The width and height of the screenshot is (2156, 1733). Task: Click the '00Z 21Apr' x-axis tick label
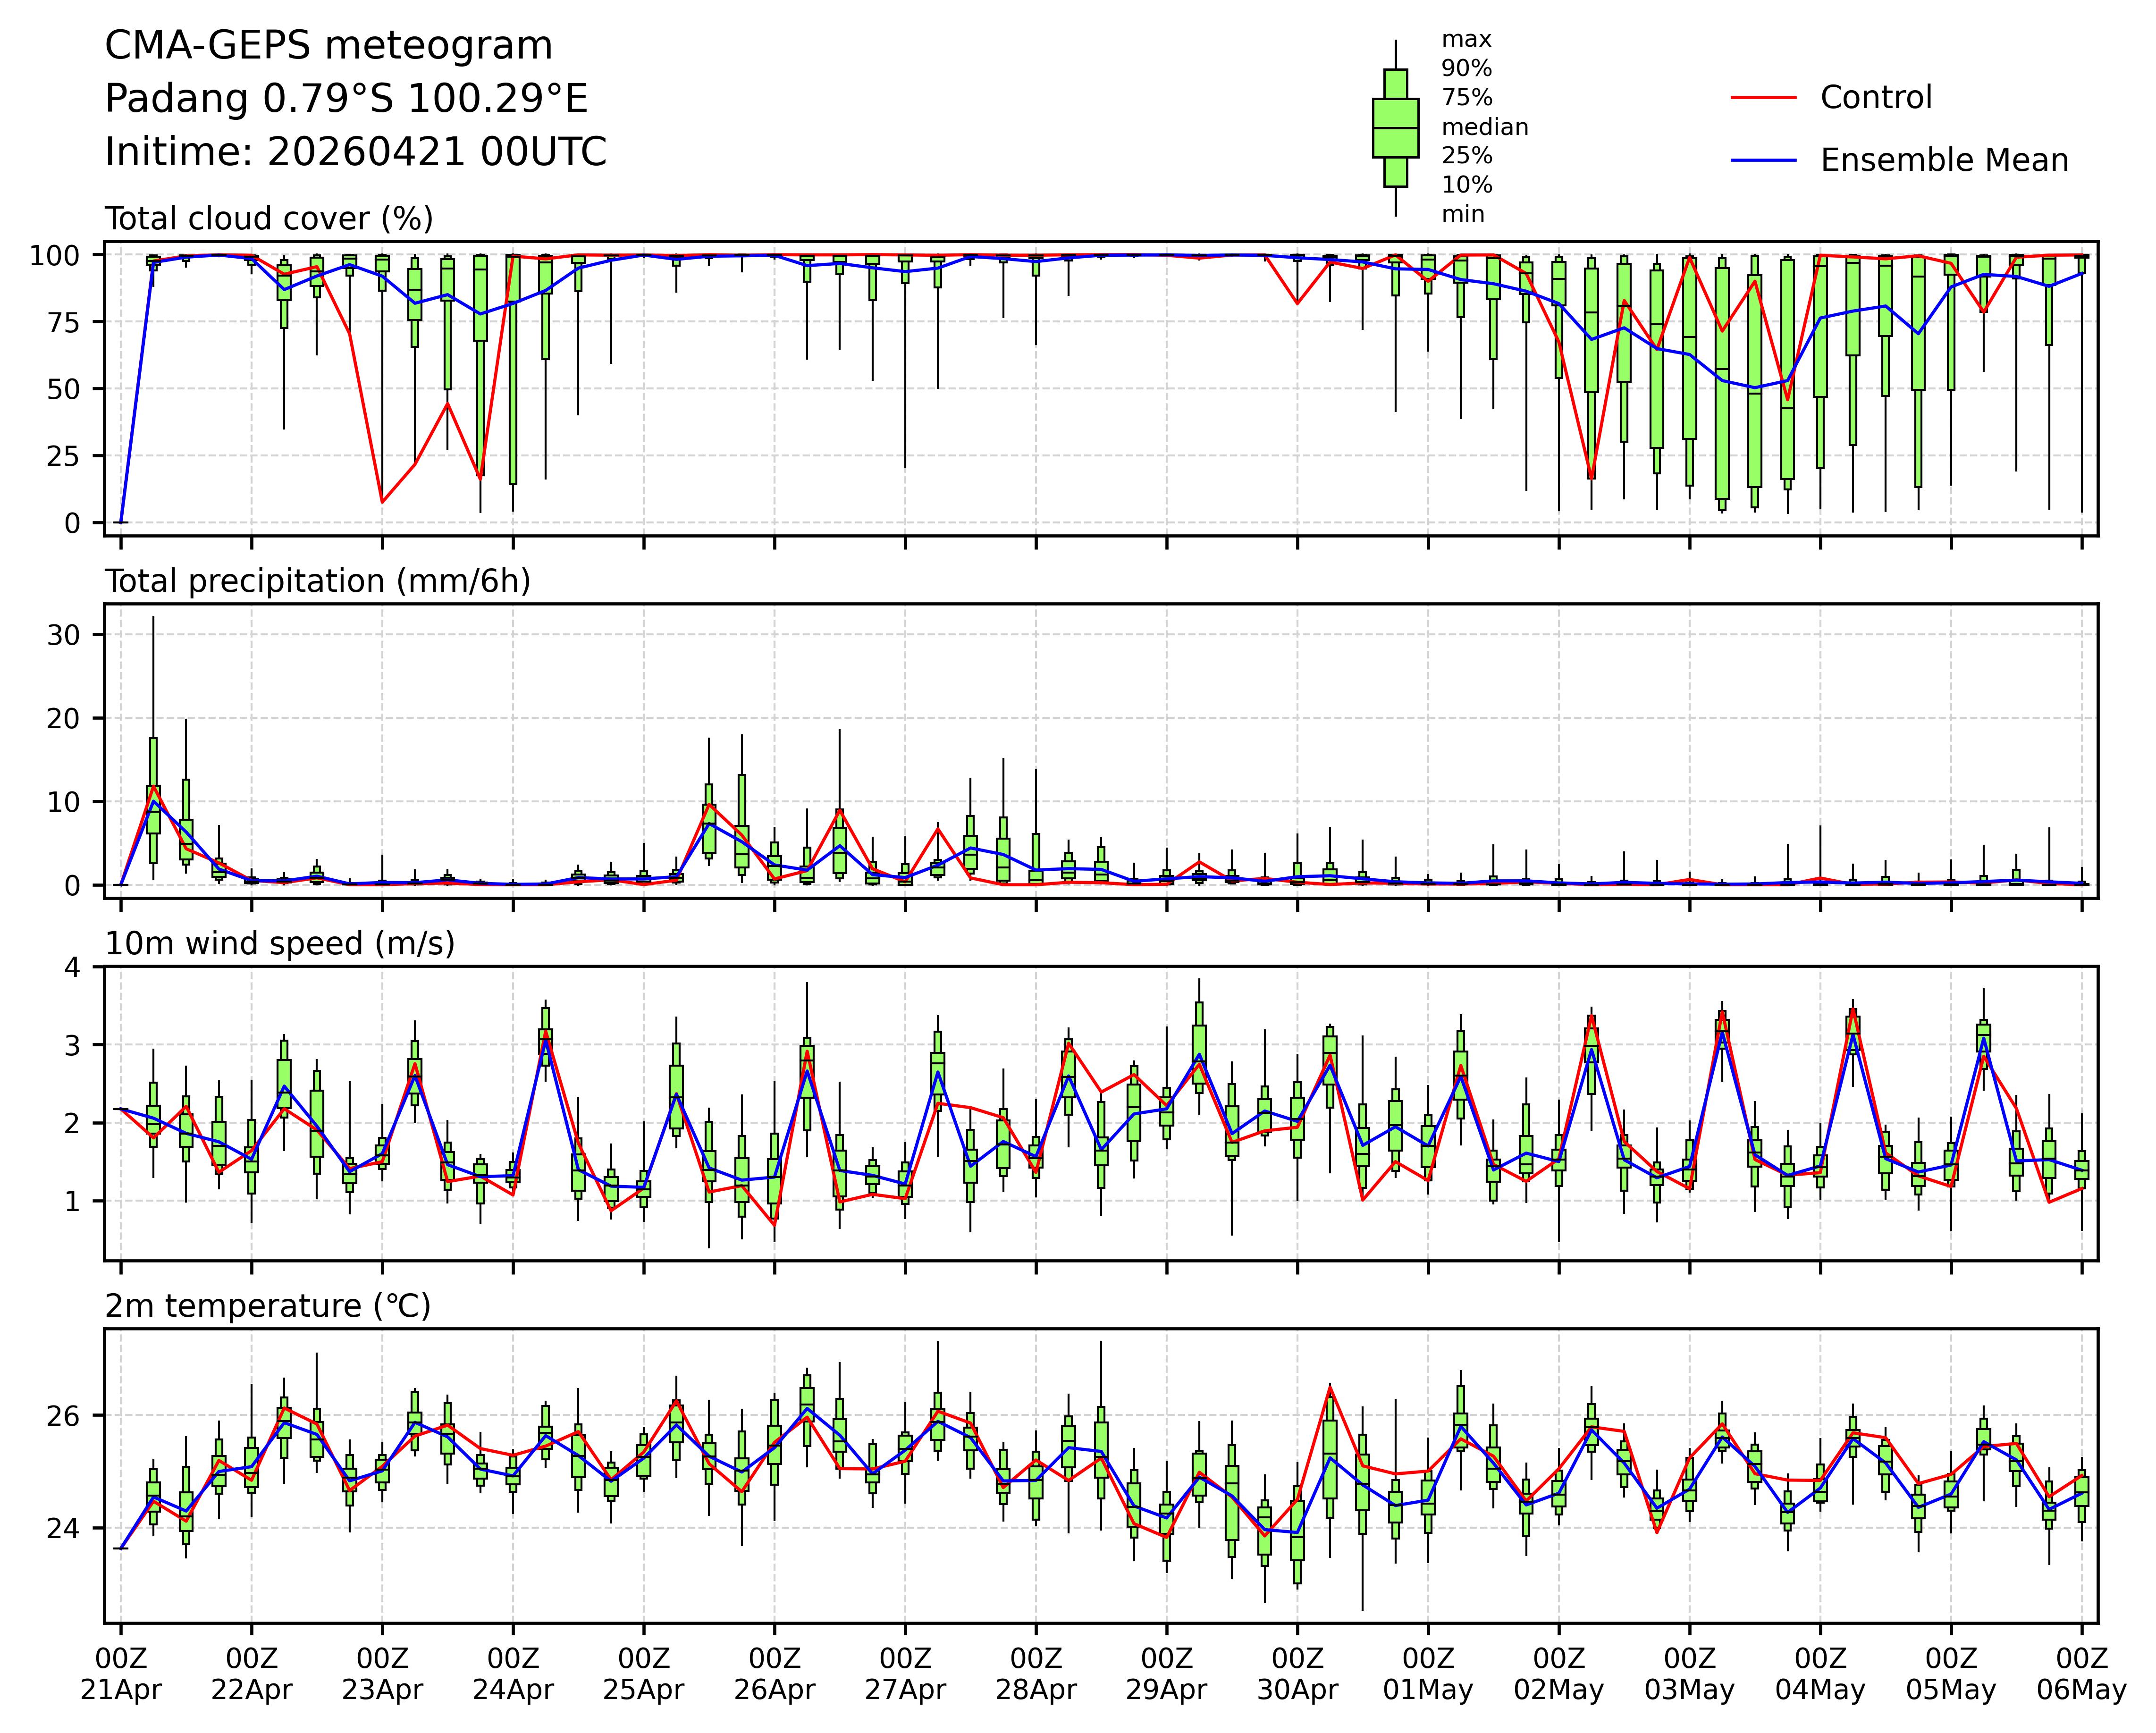coord(121,1675)
